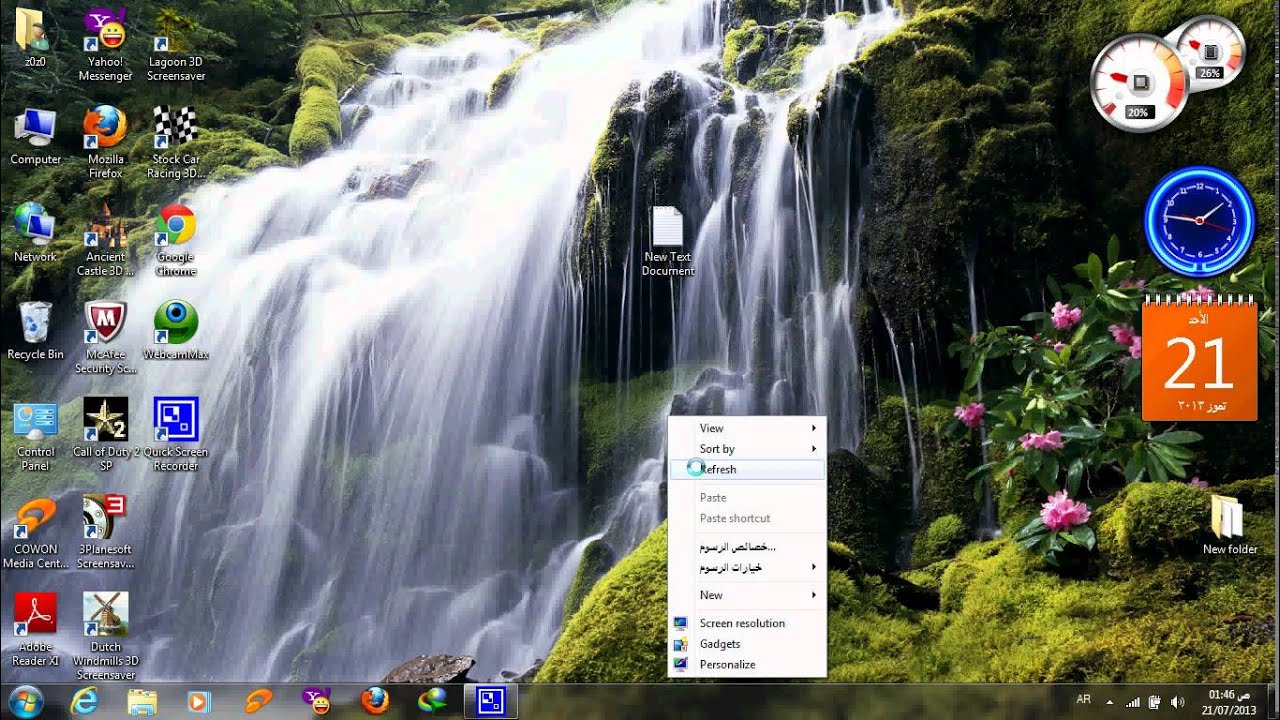
Task: Click the greyed-out Paste shortcut entry
Action: [x=746, y=518]
